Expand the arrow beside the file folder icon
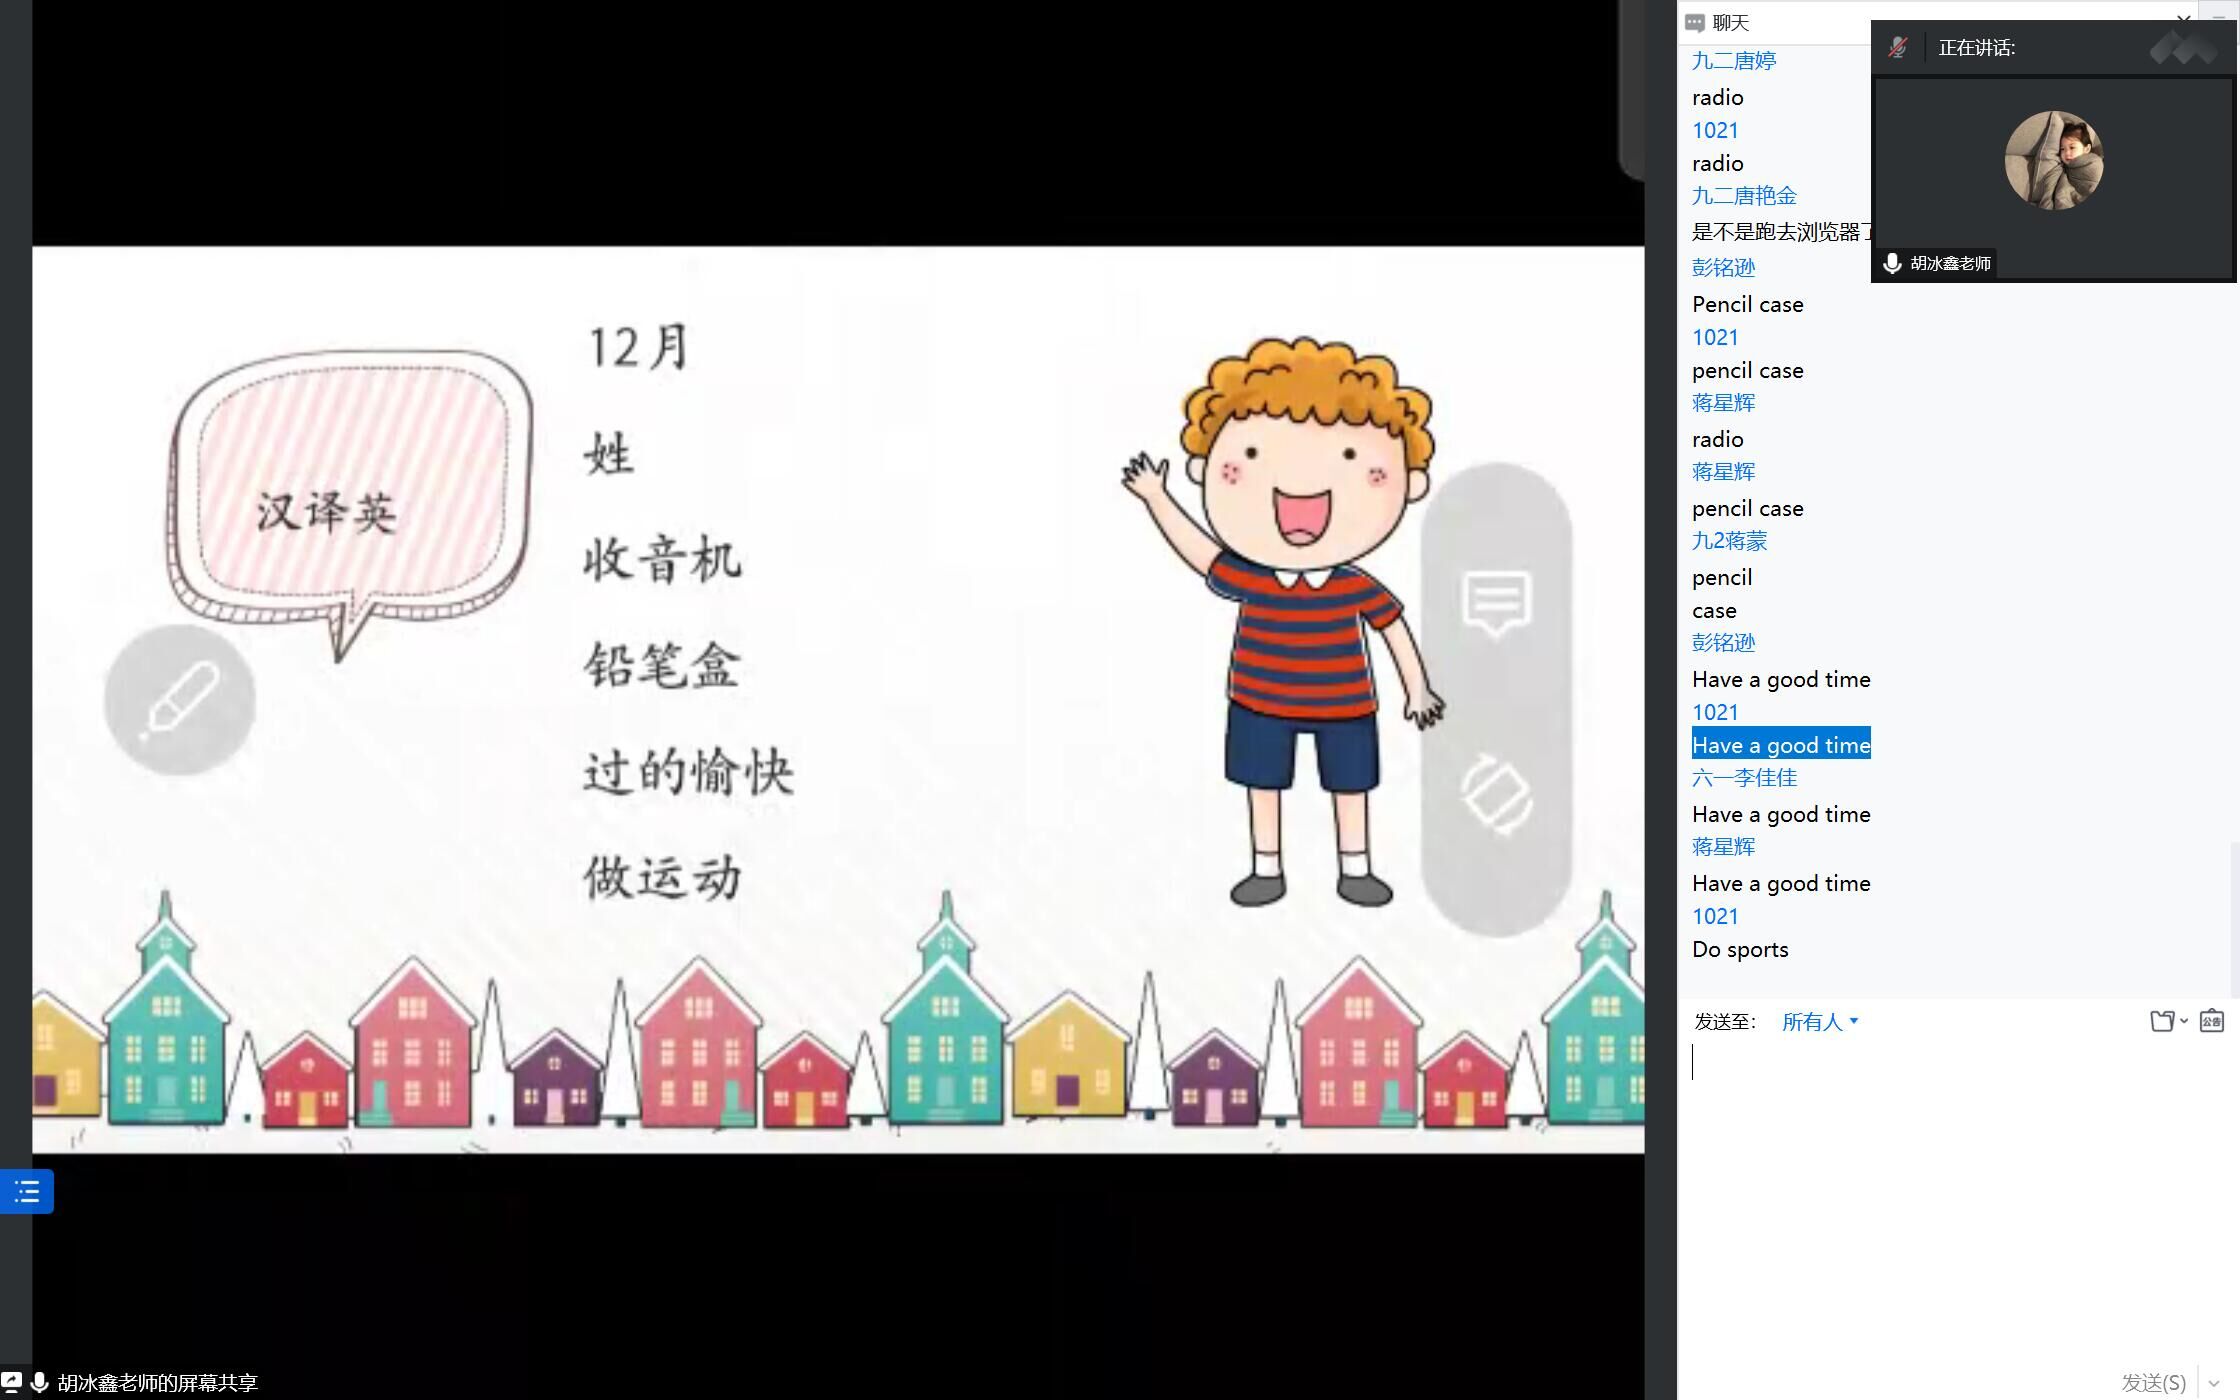 pos(2184,1021)
